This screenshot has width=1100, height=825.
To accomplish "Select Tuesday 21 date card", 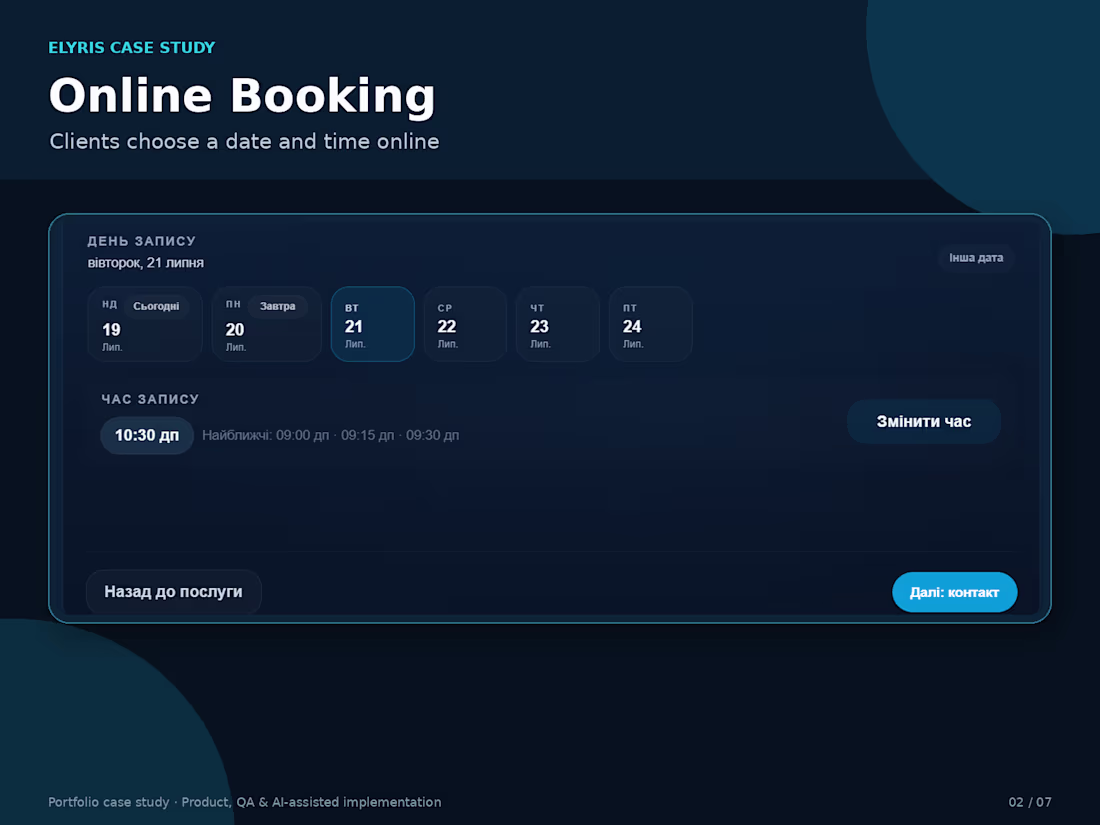I will [x=373, y=324].
